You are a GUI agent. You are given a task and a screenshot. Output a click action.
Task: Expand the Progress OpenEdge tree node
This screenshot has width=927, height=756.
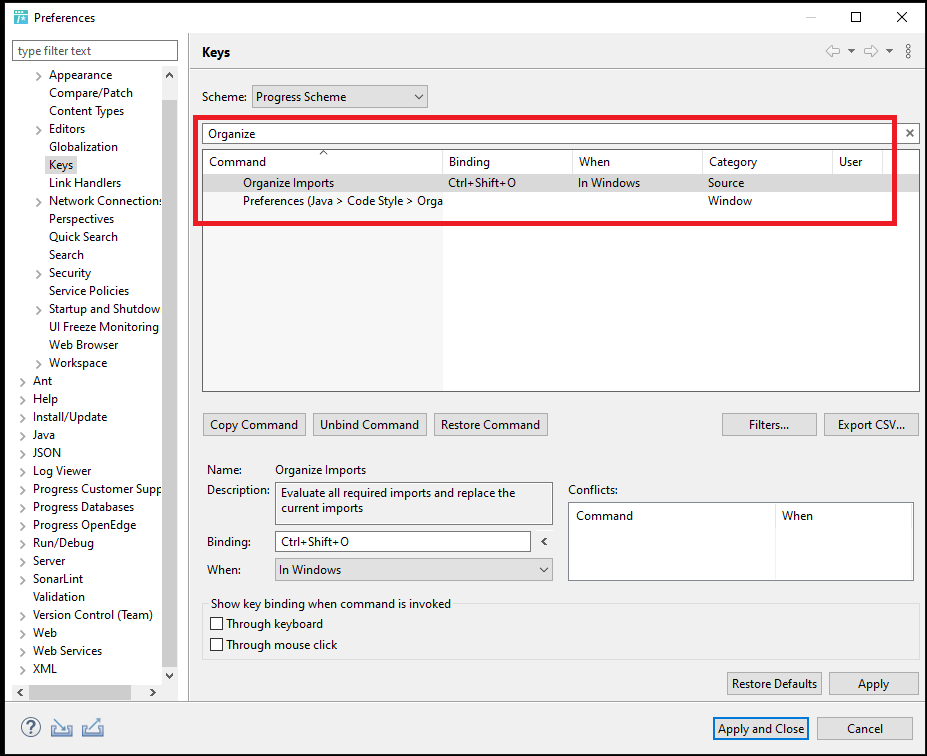click(22, 525)
